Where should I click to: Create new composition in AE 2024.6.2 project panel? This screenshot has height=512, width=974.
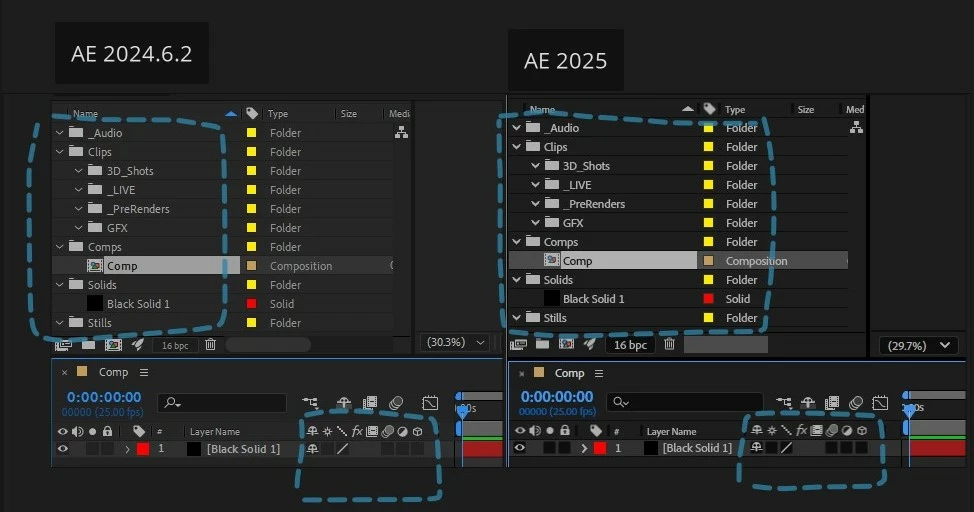(113, 345)
